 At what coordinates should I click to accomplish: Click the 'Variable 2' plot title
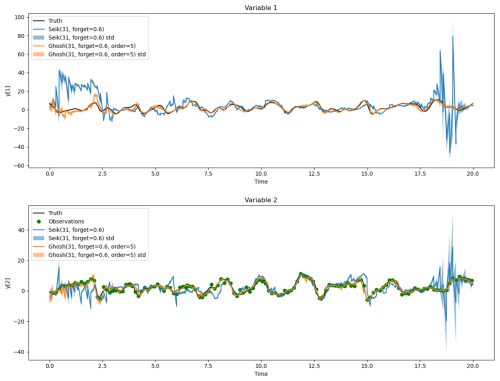pyautogui.click(x=261, y=200)
